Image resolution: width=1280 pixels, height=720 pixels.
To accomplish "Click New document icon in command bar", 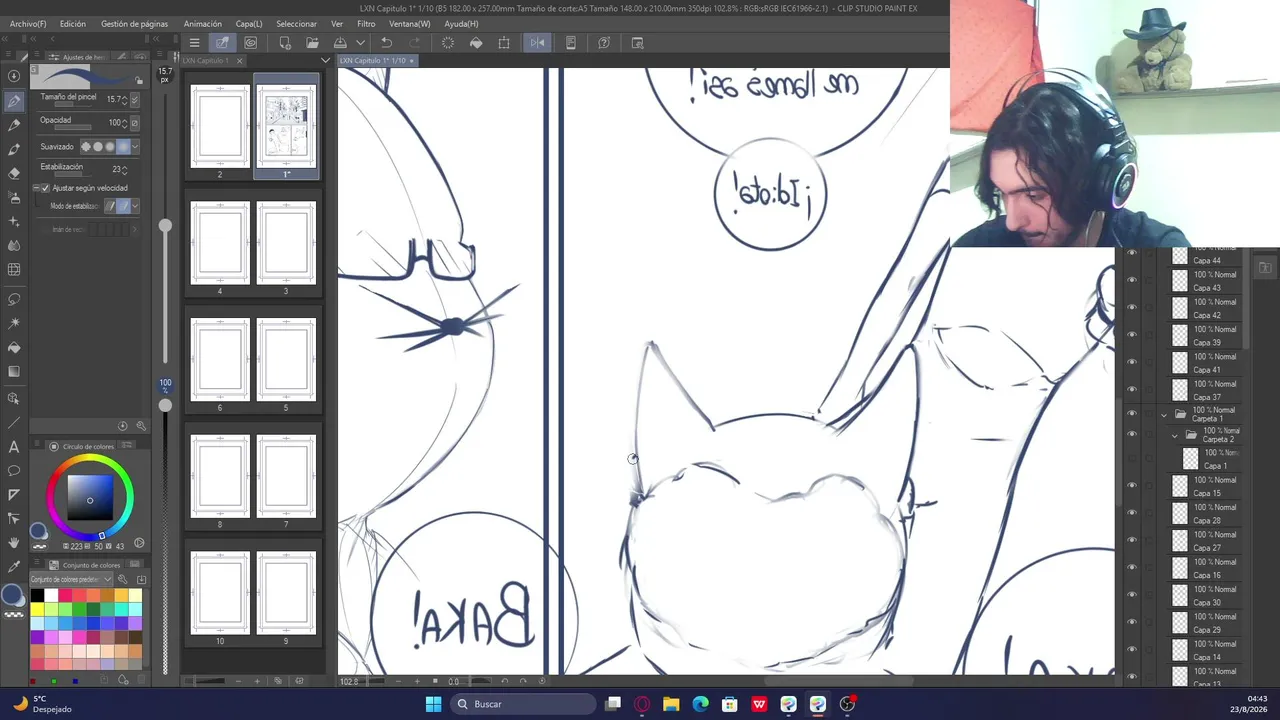I will (x=285, y=43).
